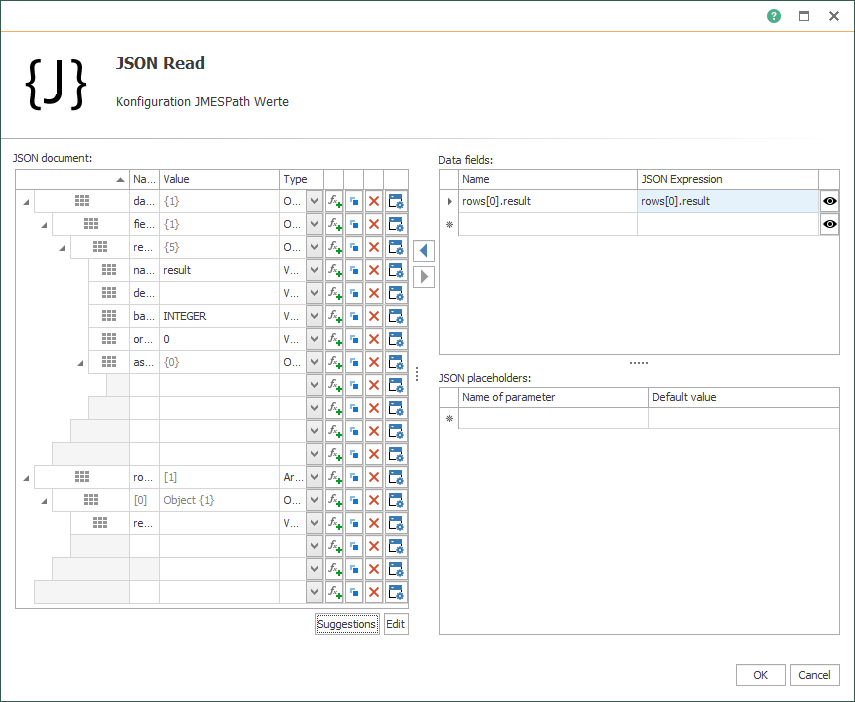
Task: Click the left arrow button between the panels
Action: [x=424, y=251]
